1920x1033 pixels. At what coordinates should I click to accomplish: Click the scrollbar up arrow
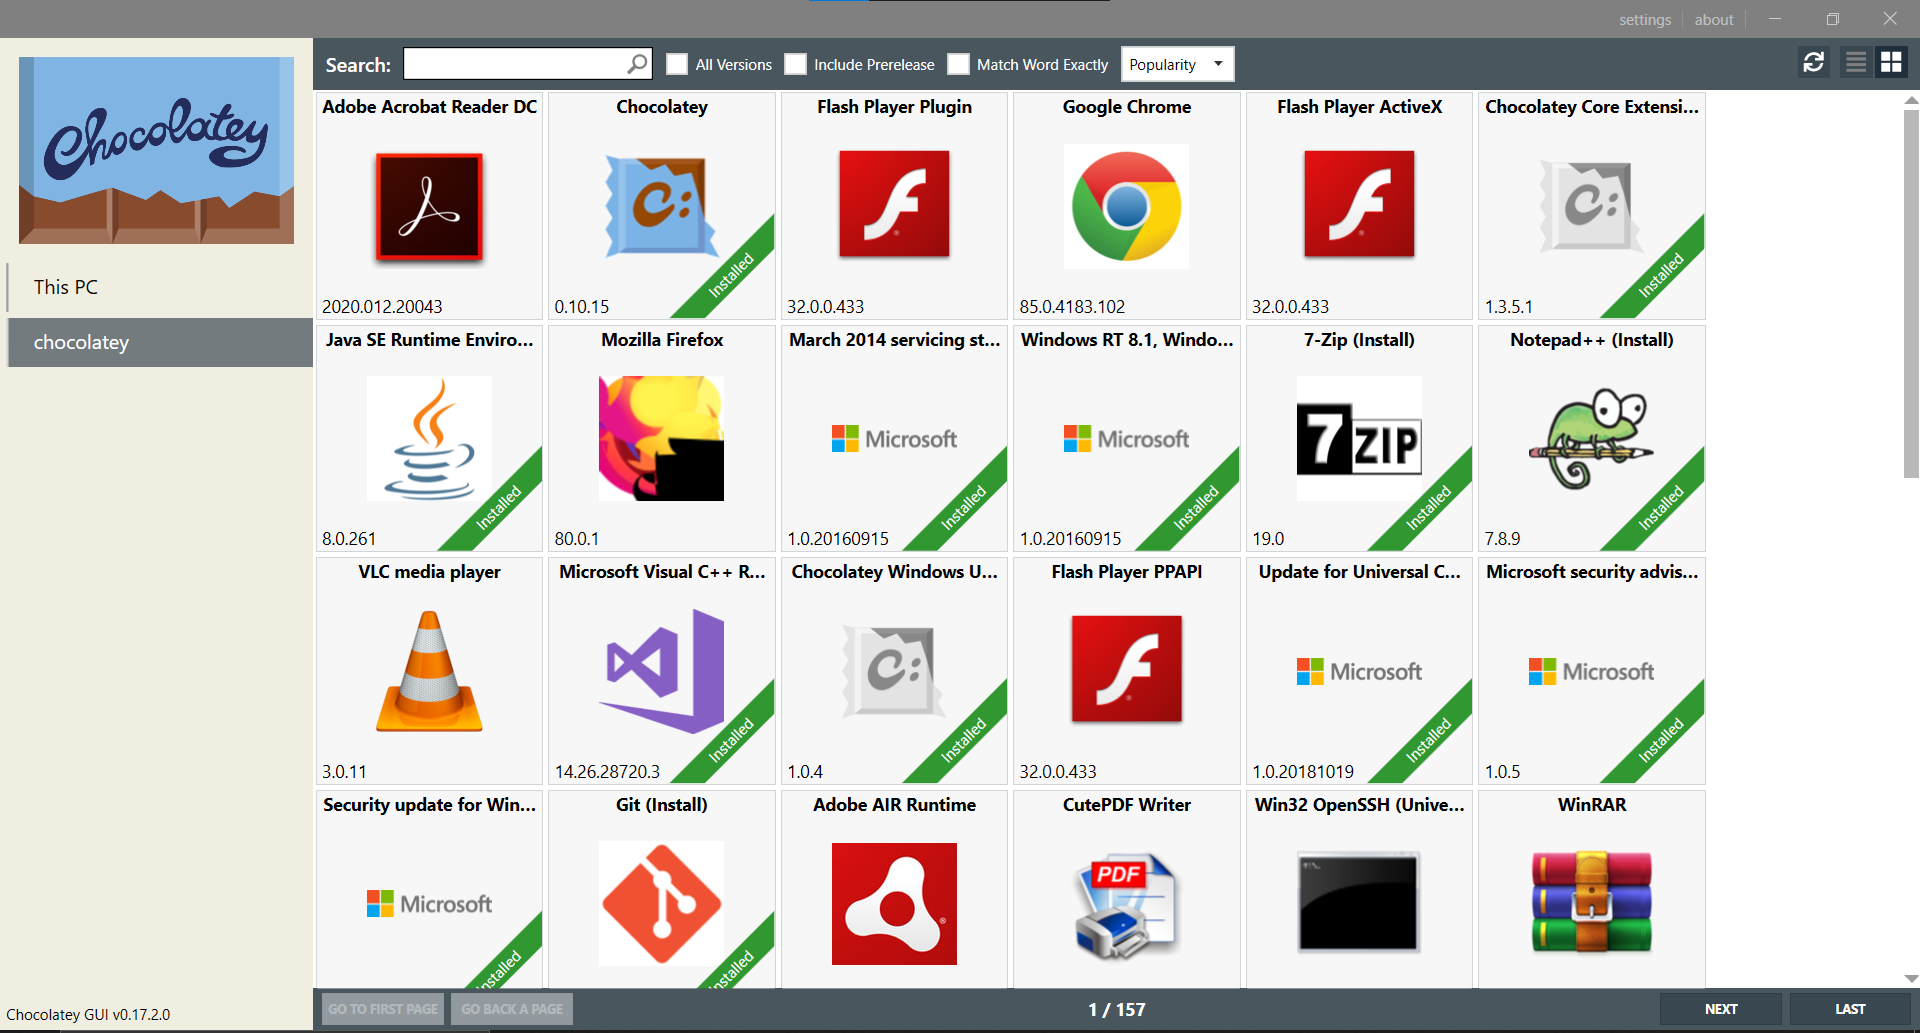(x=1911, y=100)
